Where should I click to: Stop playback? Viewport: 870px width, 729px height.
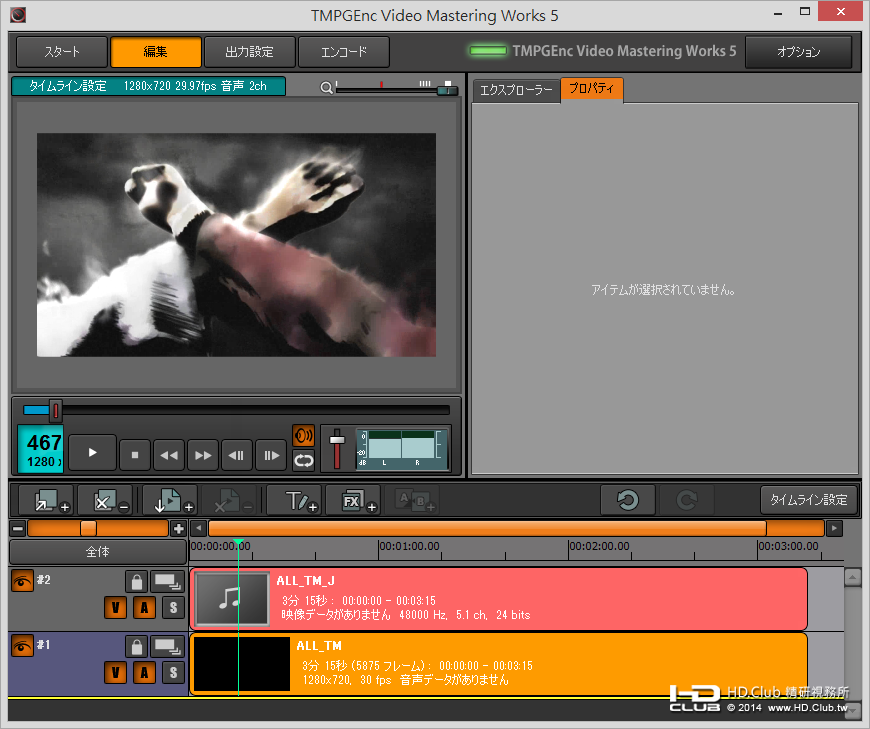(135, 455)
